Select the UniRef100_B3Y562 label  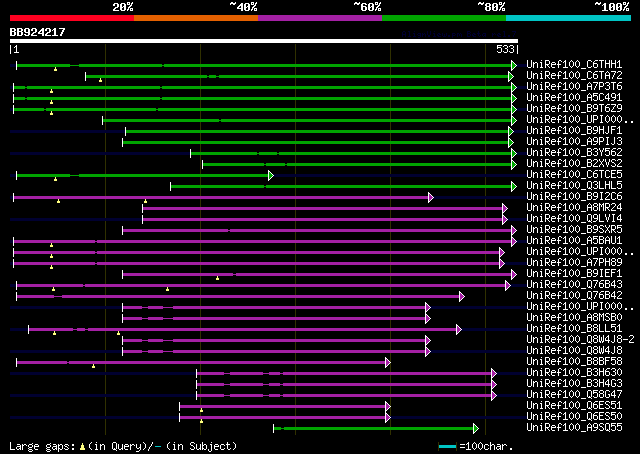[574, 153]
